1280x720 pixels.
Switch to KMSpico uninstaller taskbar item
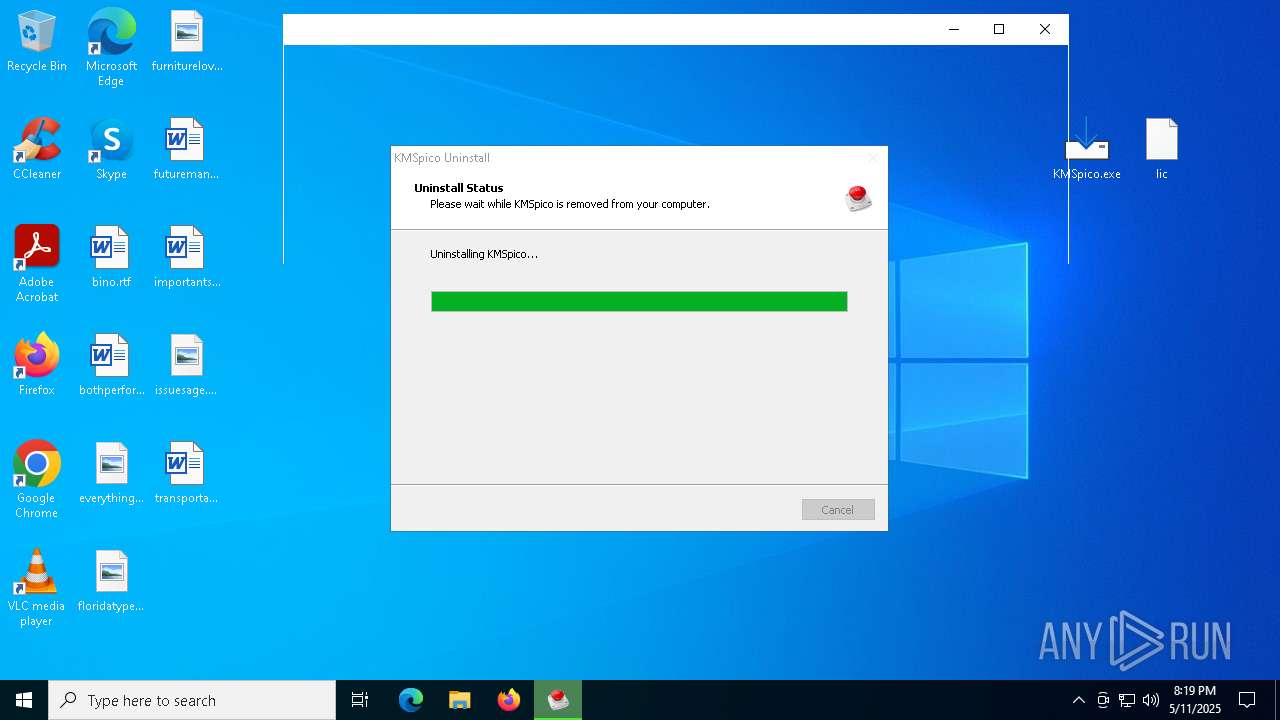558,700
